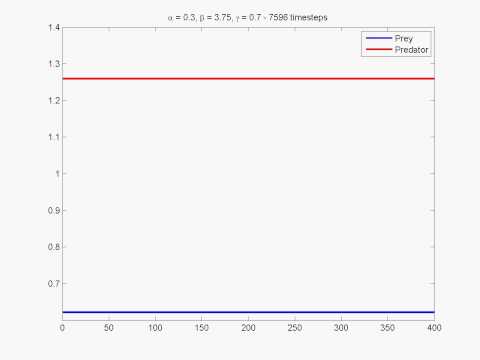Click the x-axis tick label 50
Image resolution: width=480 pixels, height=360 pixels.
[109, 328]
